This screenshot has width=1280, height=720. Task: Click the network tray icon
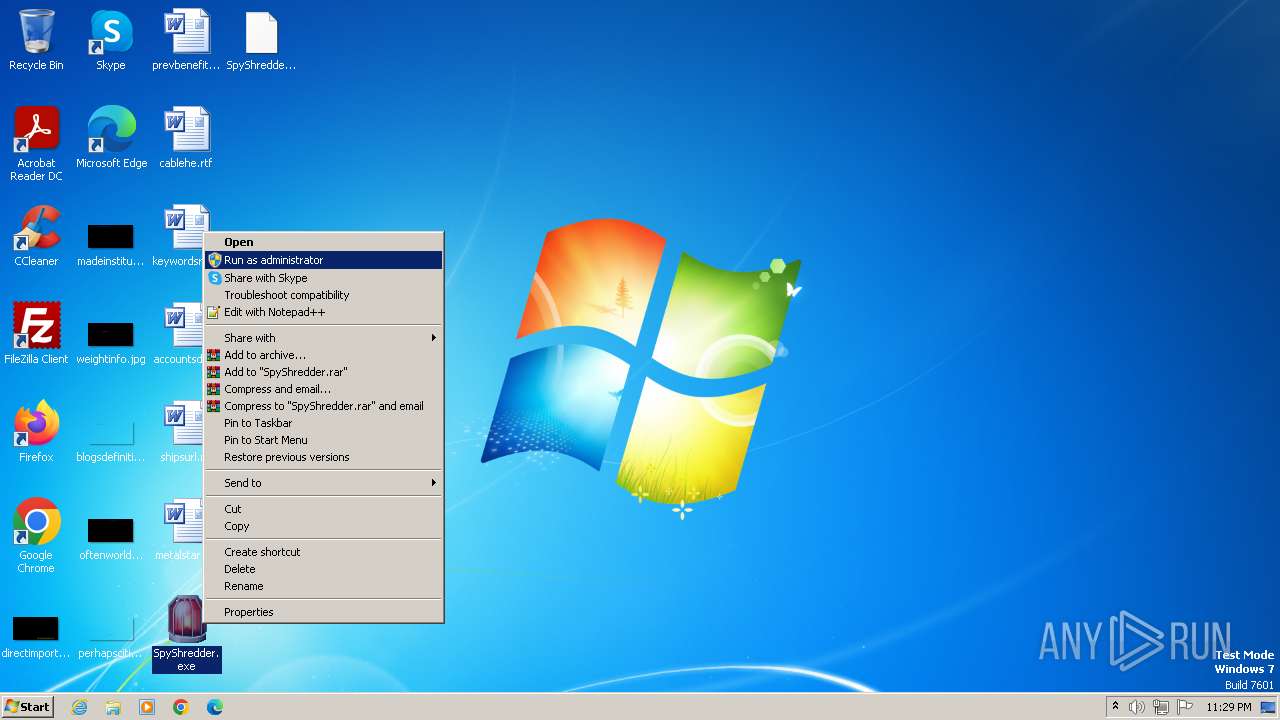[x=1161, y=707]
